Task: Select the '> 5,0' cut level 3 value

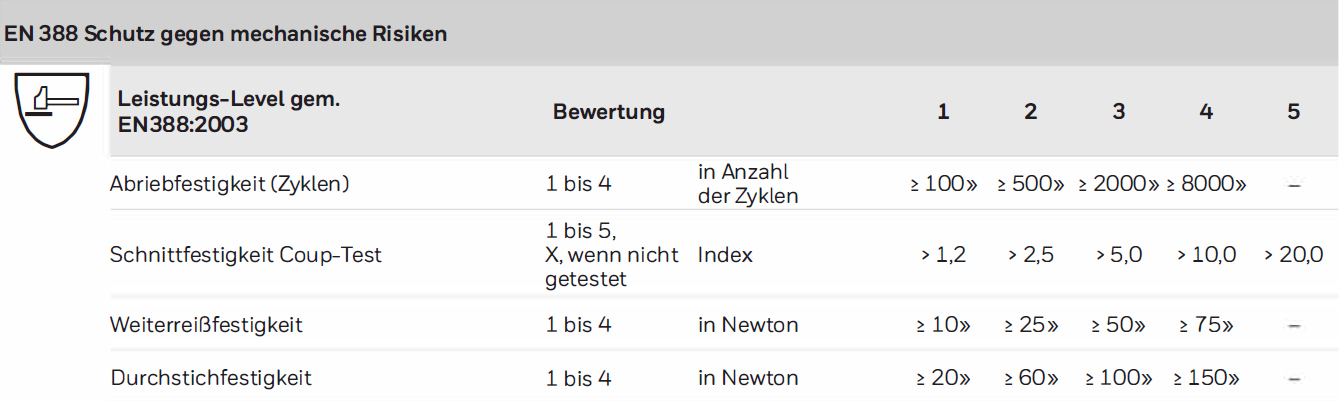Action: 1118,255
